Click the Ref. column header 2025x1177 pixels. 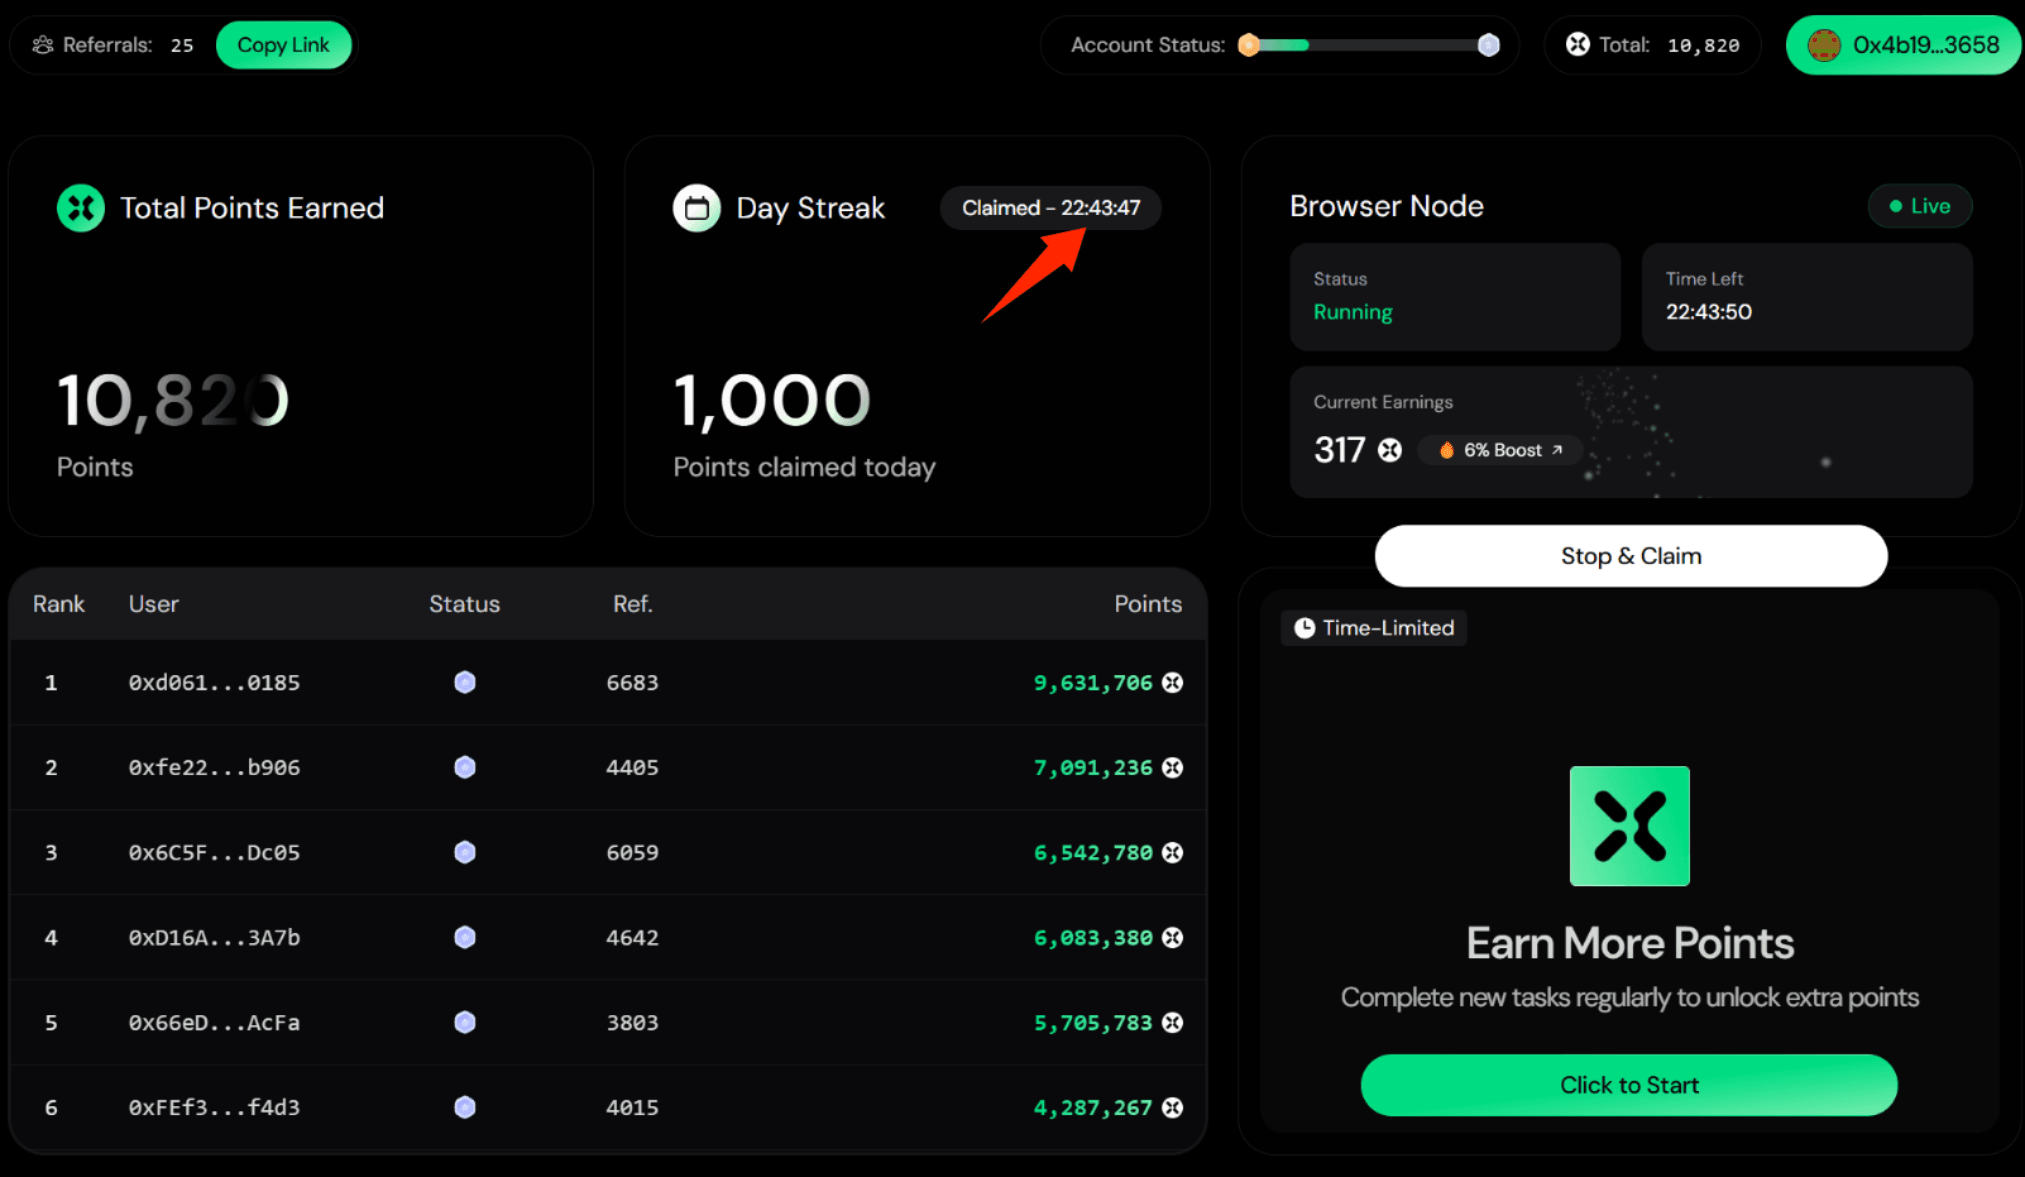tap(632, 604)
